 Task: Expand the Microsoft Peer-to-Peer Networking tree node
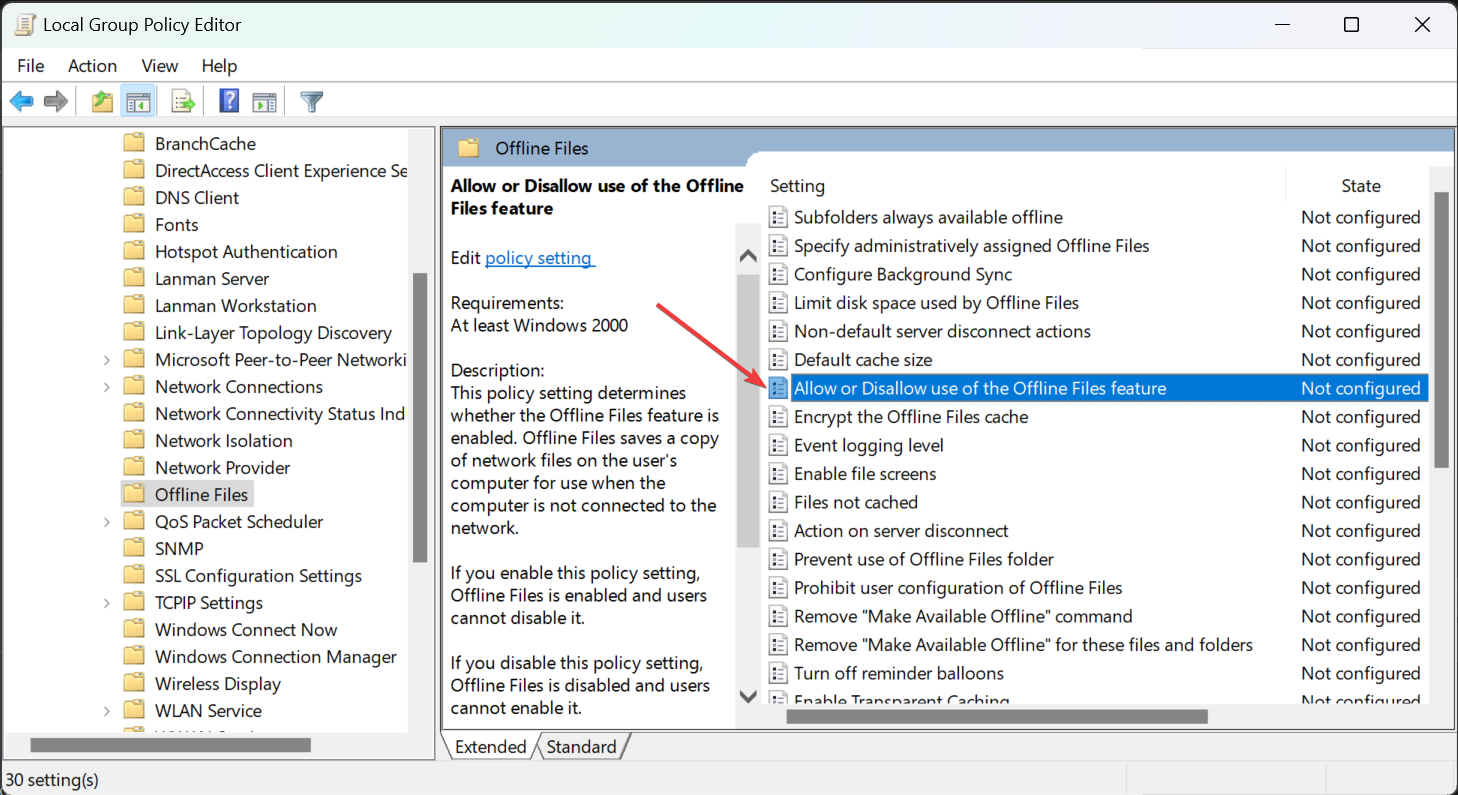coord(107,359)
